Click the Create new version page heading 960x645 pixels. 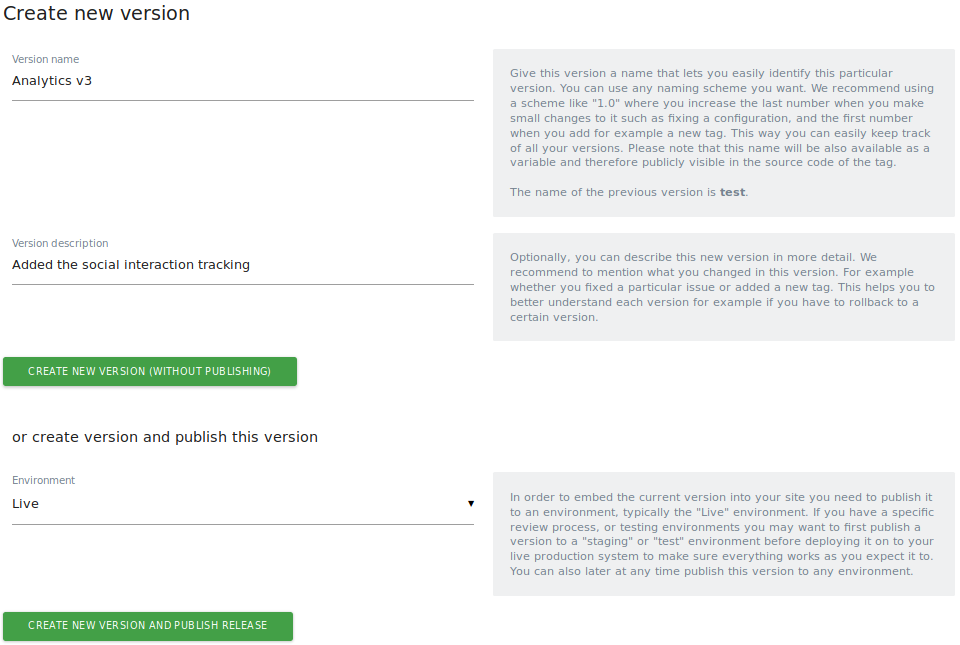[96, 14]
